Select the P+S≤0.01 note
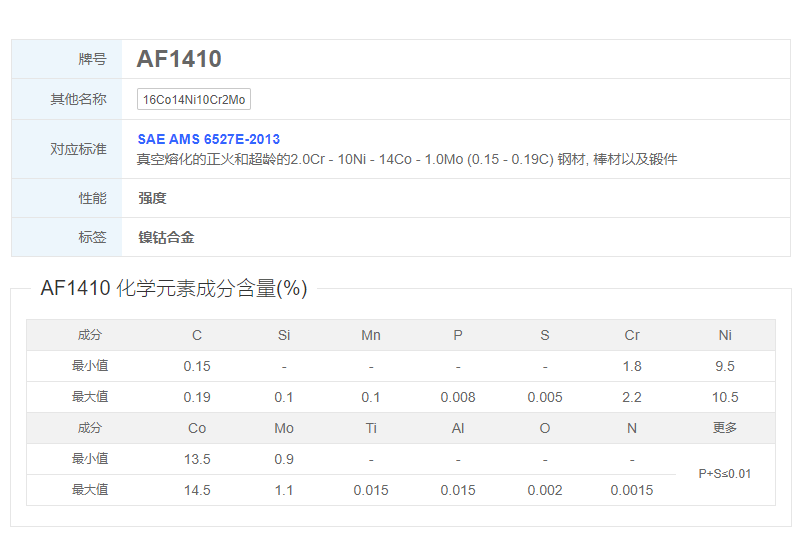Screen dimensions: 800x545 click(x=725, y=474)
